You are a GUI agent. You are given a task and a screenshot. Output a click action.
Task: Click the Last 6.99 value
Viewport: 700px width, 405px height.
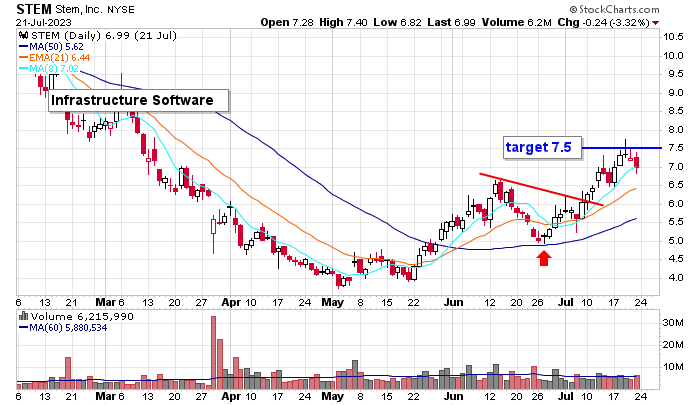[x=451, y=22]
